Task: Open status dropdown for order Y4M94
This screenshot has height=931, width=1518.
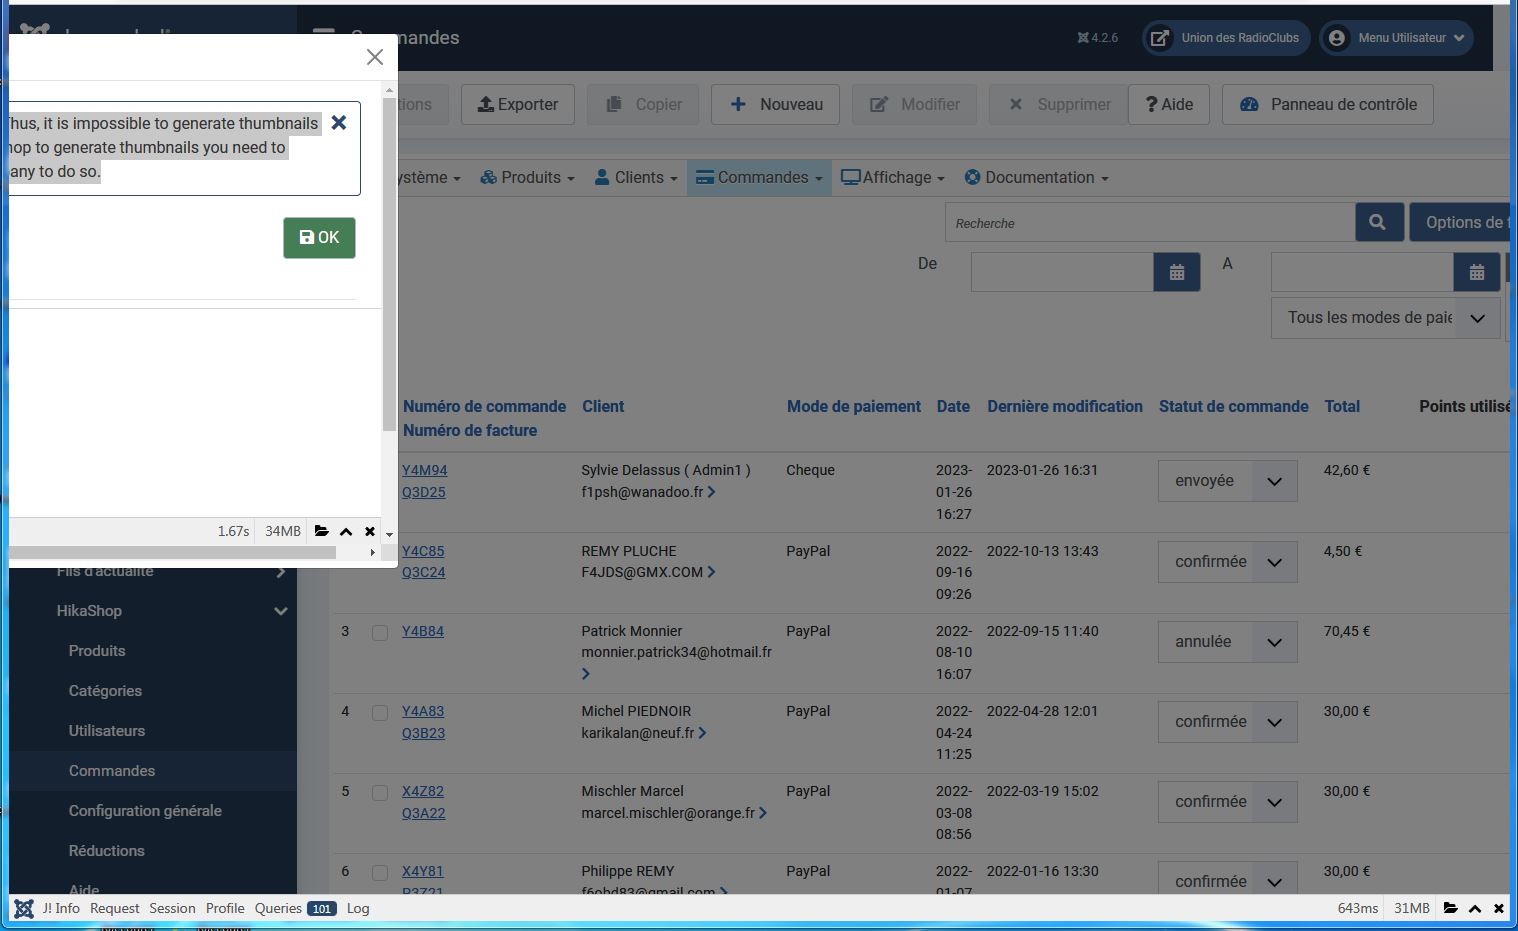Action: click(x=1228, y=481)
